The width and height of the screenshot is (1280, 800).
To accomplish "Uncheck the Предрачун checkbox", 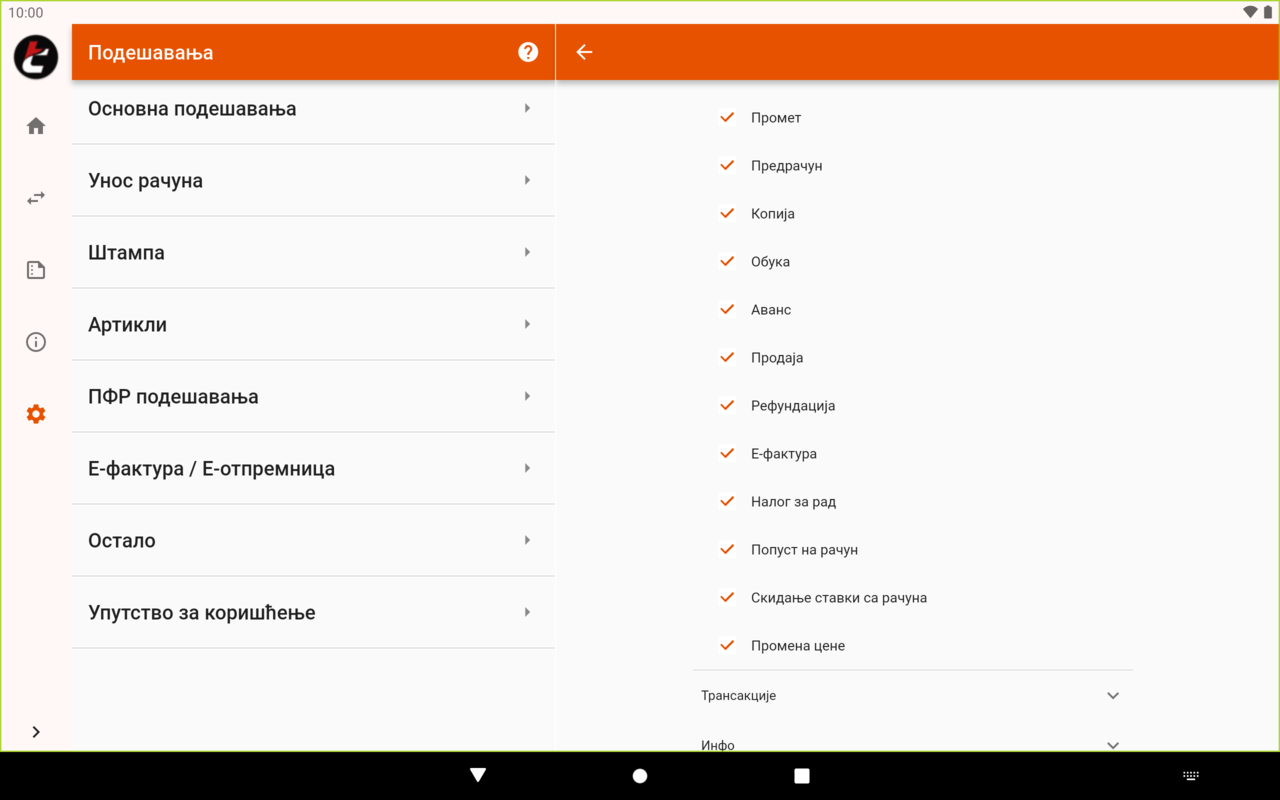I will tap(727, 165).
